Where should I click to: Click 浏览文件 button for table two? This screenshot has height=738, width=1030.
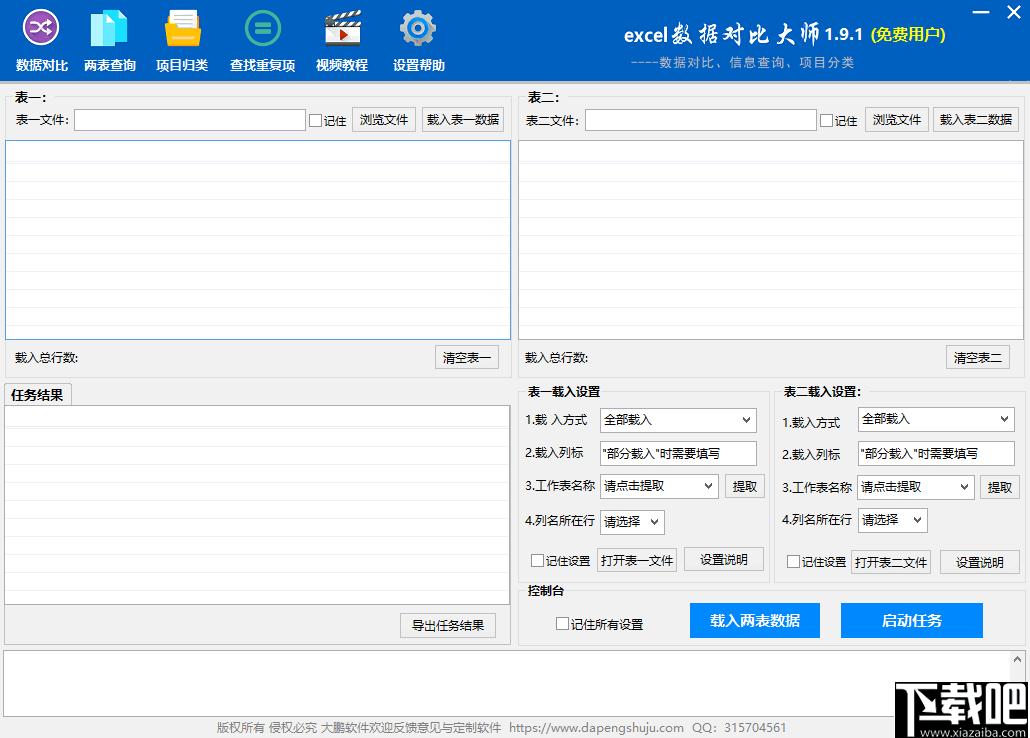coord(896,120)
